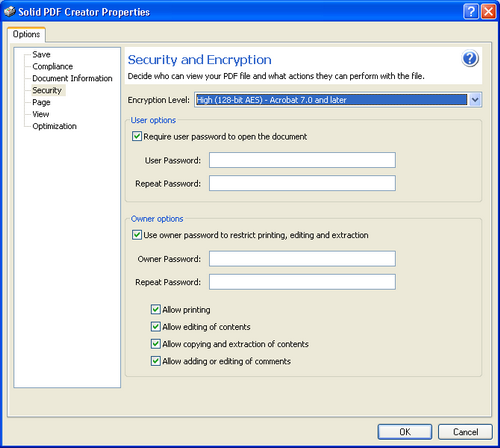Focus Repeat Password field under Owner options

point(302,282)
